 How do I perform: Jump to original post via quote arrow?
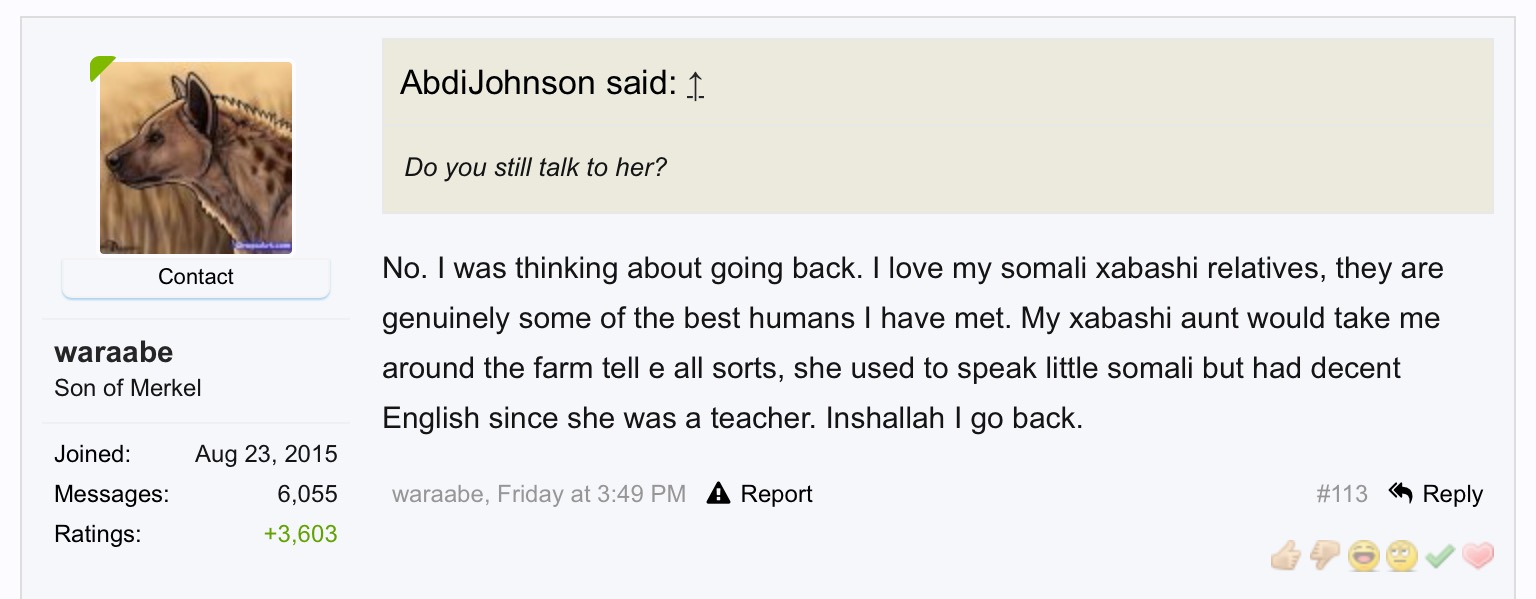tap(696, 86)
